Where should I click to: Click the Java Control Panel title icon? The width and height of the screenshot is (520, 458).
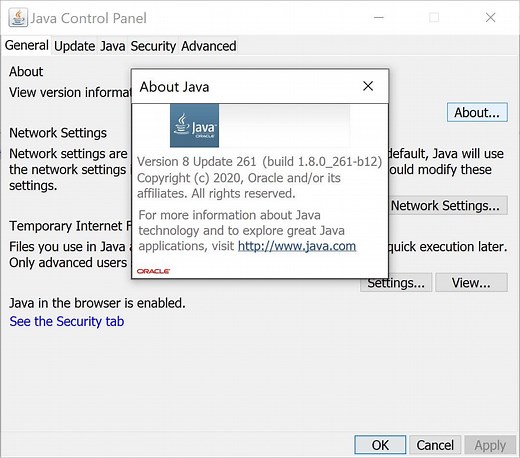18,18
